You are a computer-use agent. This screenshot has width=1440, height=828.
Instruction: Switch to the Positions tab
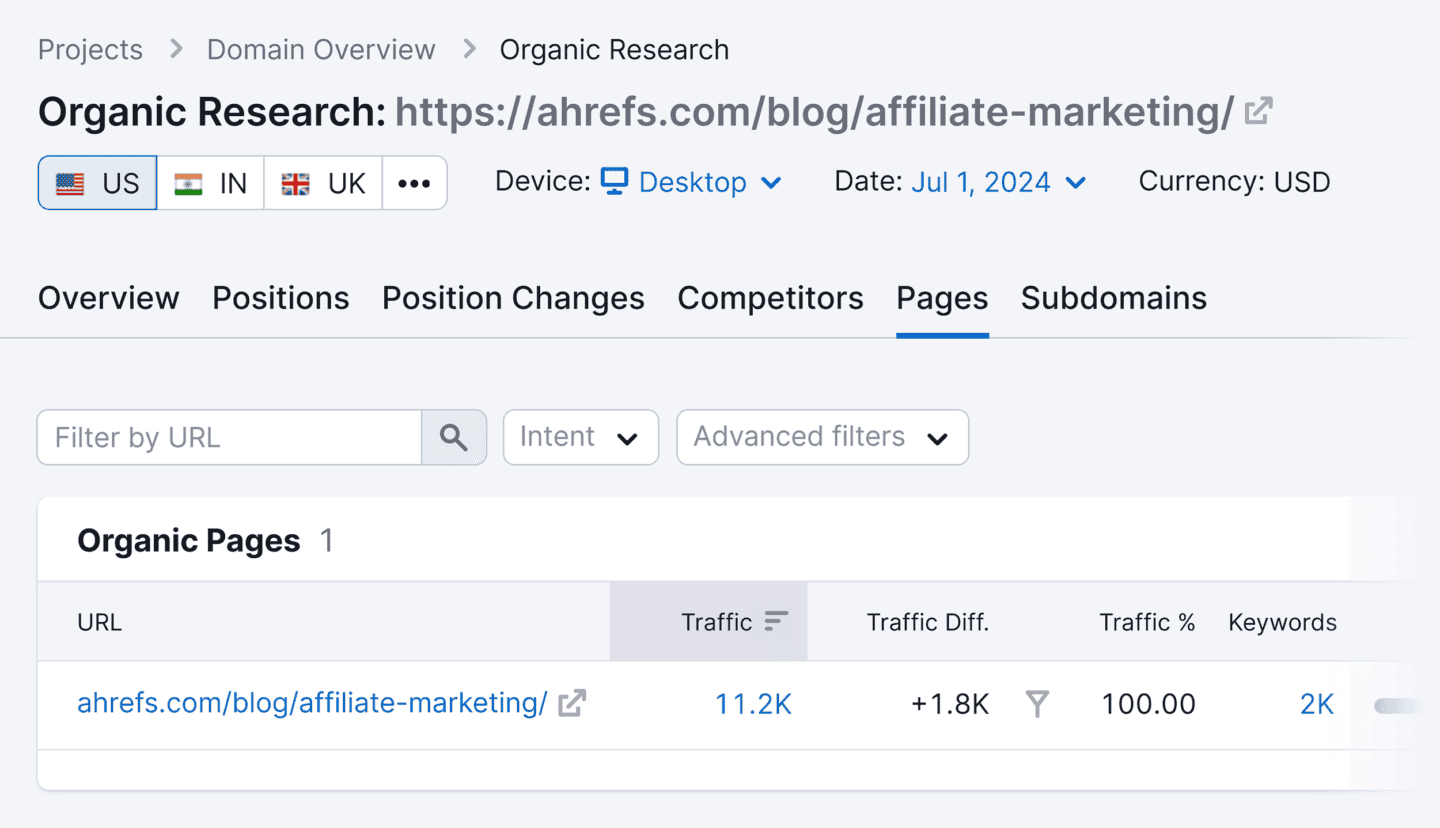coord(281,298)
